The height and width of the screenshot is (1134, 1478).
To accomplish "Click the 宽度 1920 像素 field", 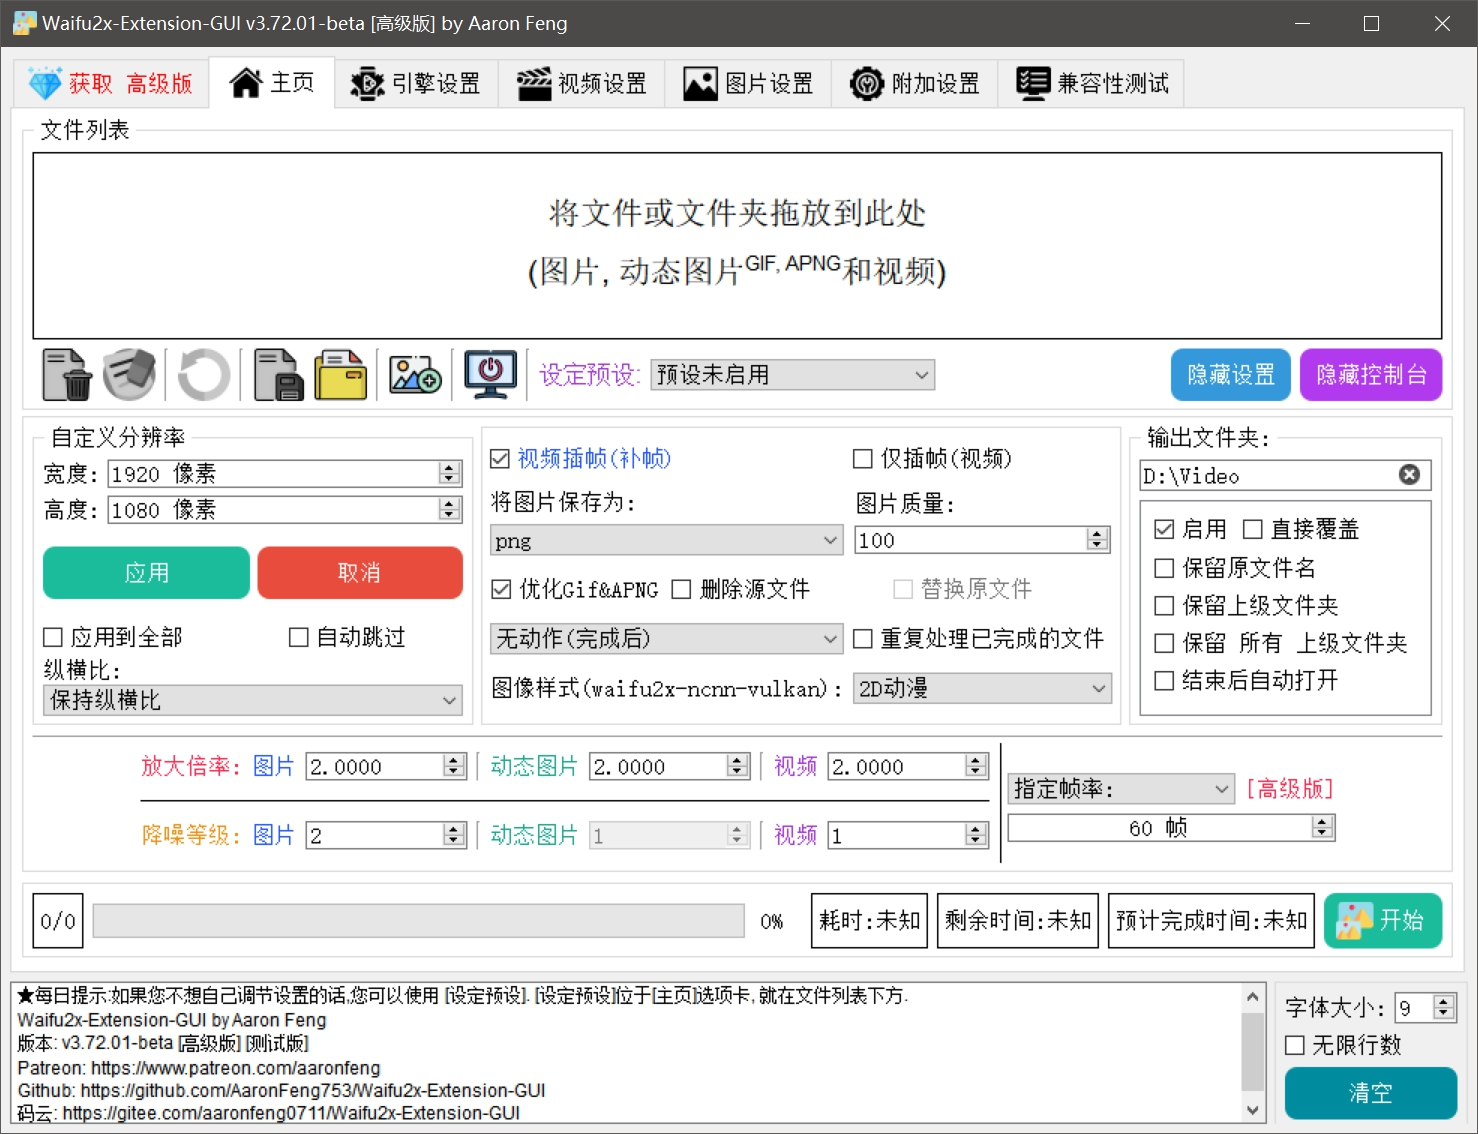I will pyautogui.click(x=284, y=474).
